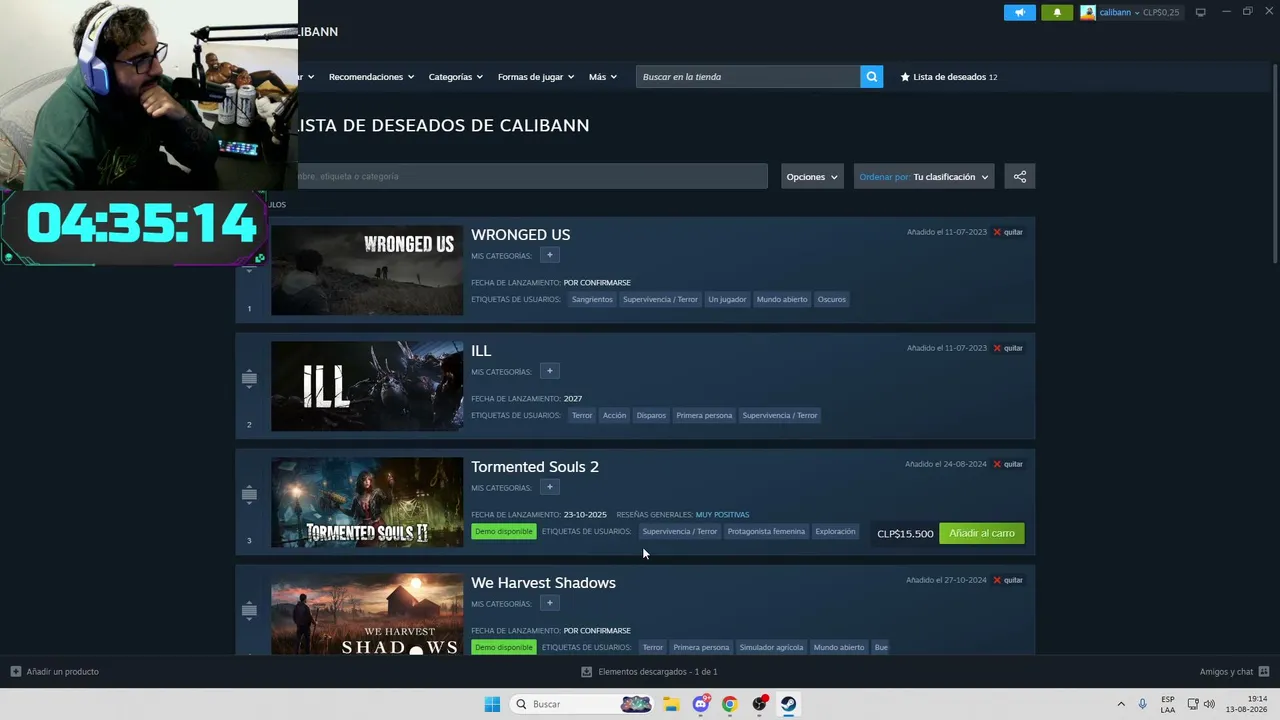Select the 'Simulador agrícola' tag
1280x720 pixels.
[x=771, y=647]
